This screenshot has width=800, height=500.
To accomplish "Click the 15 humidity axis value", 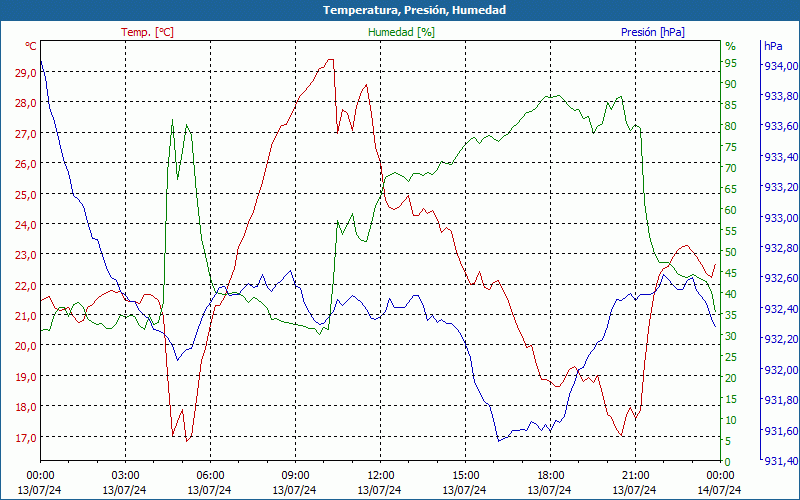I will pyautogui.click(x=731, y=399).
